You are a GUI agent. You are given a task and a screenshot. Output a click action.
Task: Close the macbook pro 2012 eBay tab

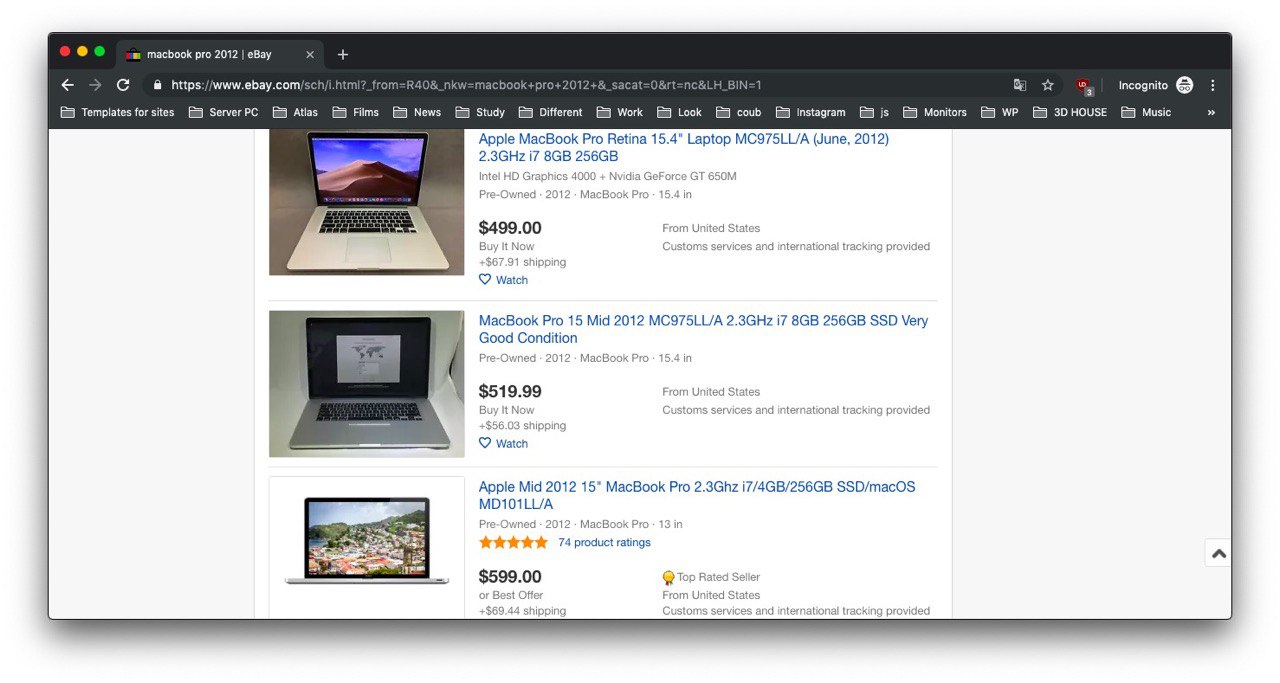[310, 54]
